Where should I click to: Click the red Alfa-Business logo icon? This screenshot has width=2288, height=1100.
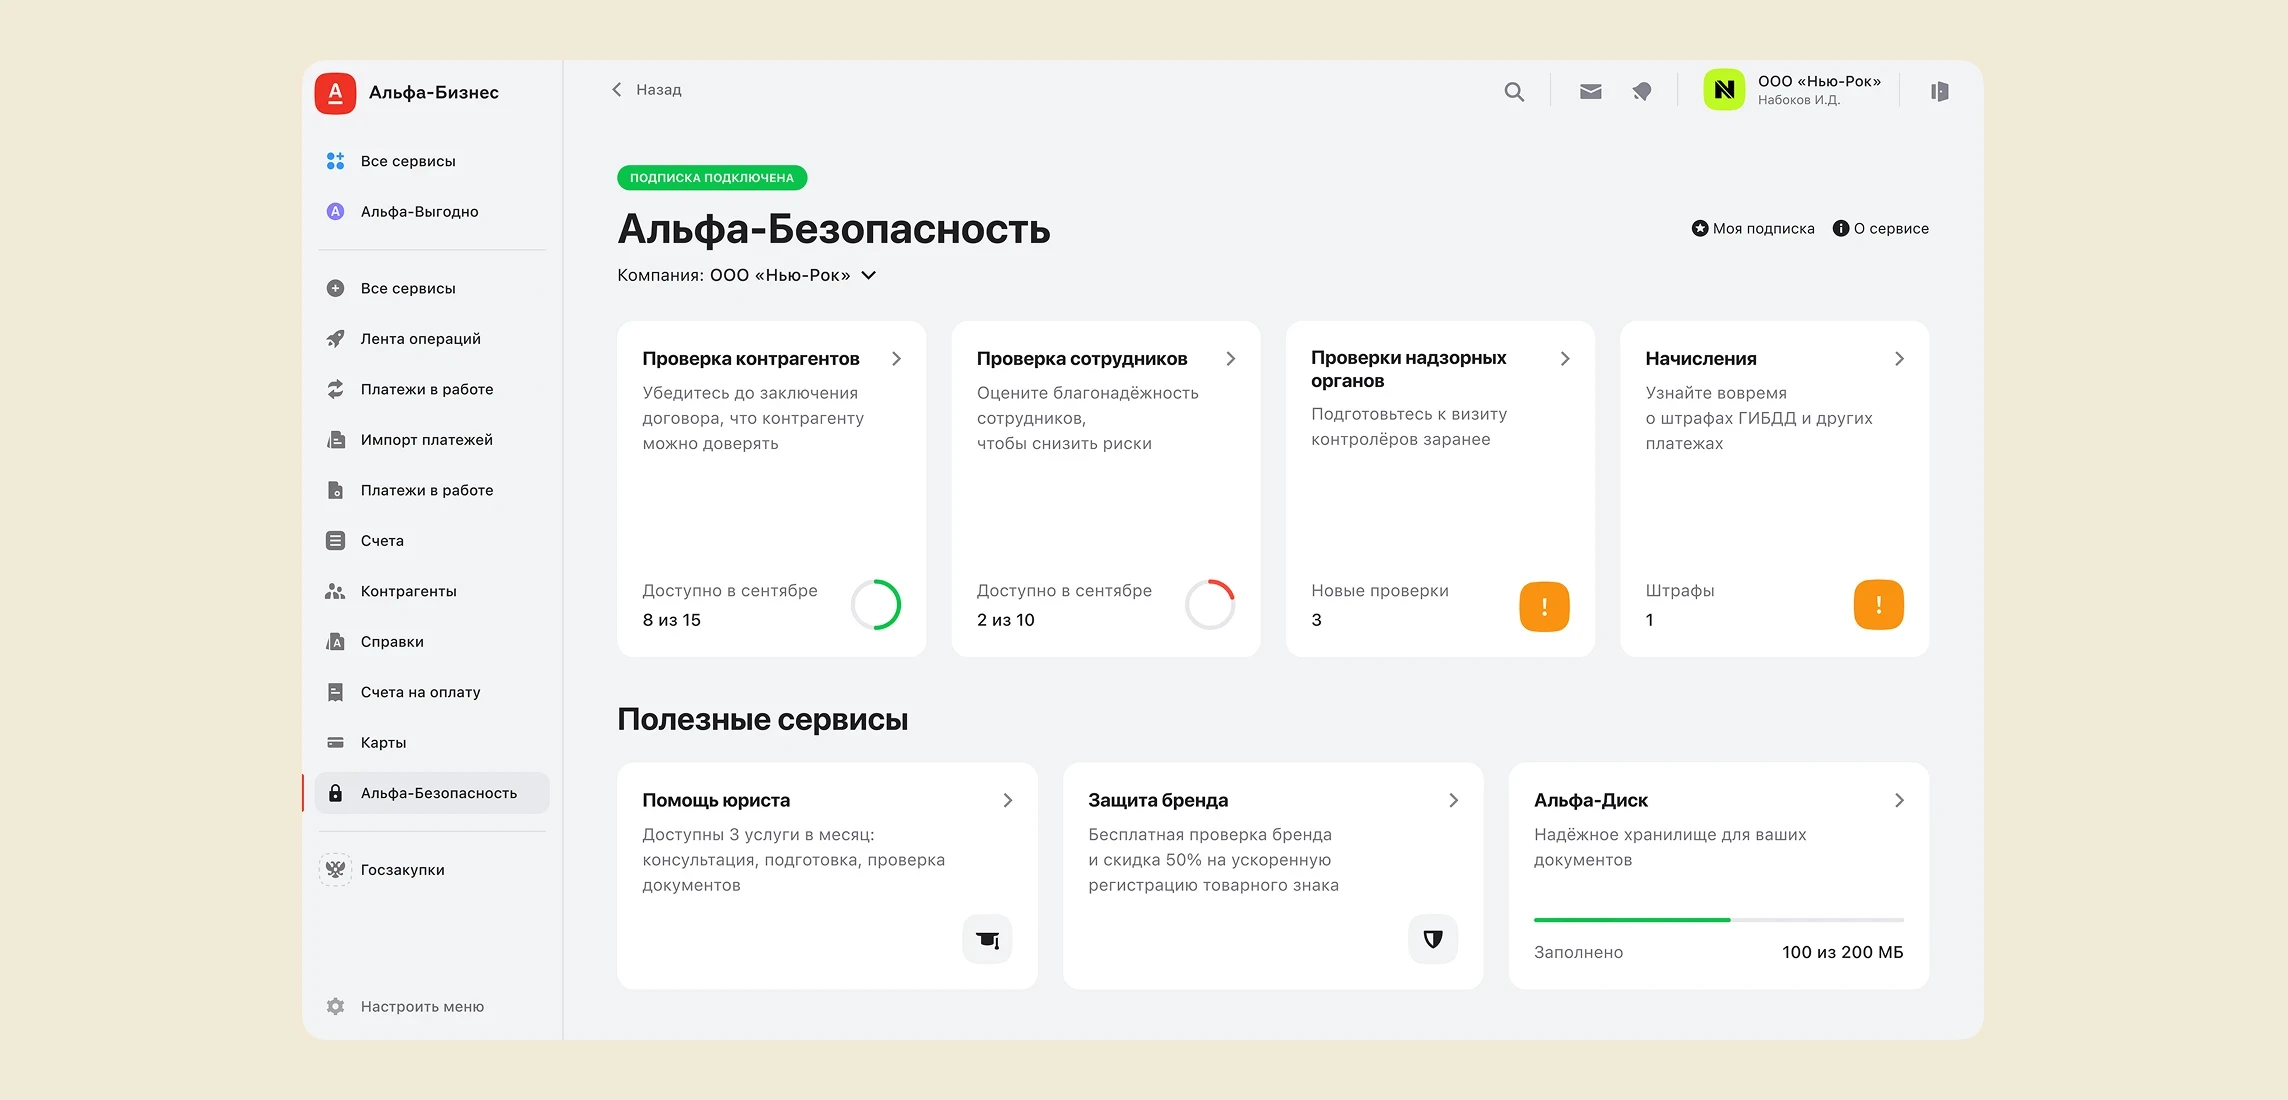tap(335, 93)
